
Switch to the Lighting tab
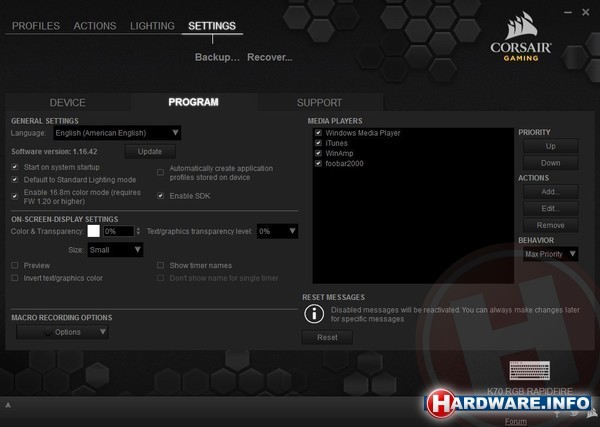(152, 25)
